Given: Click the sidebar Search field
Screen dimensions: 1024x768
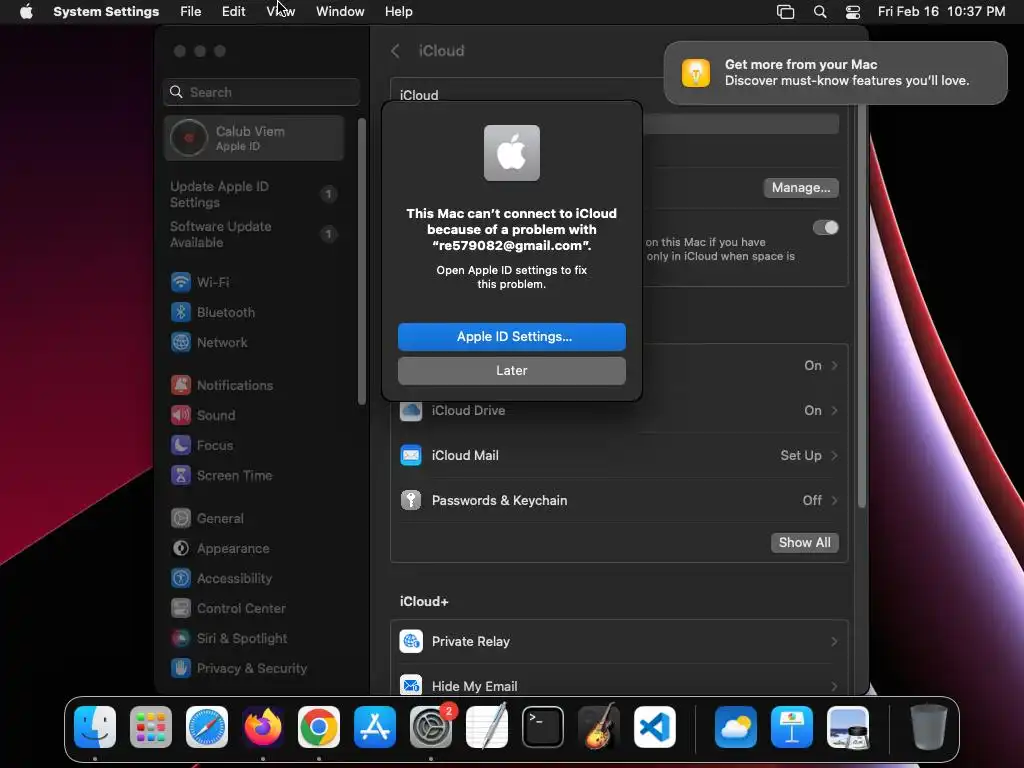Looking at the screenshot, I should point(261,92).
